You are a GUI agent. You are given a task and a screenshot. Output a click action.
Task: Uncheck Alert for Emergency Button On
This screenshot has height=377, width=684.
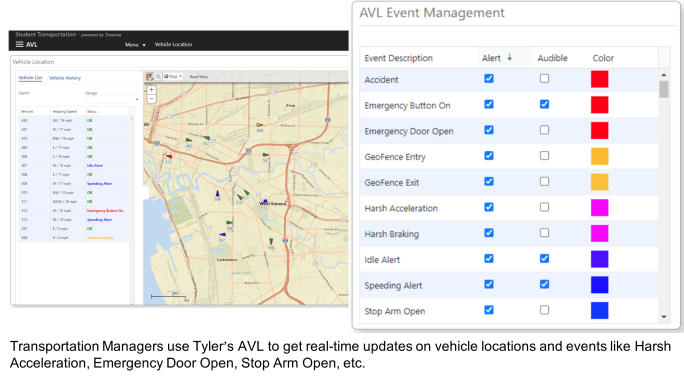click(x=489, y=104)
